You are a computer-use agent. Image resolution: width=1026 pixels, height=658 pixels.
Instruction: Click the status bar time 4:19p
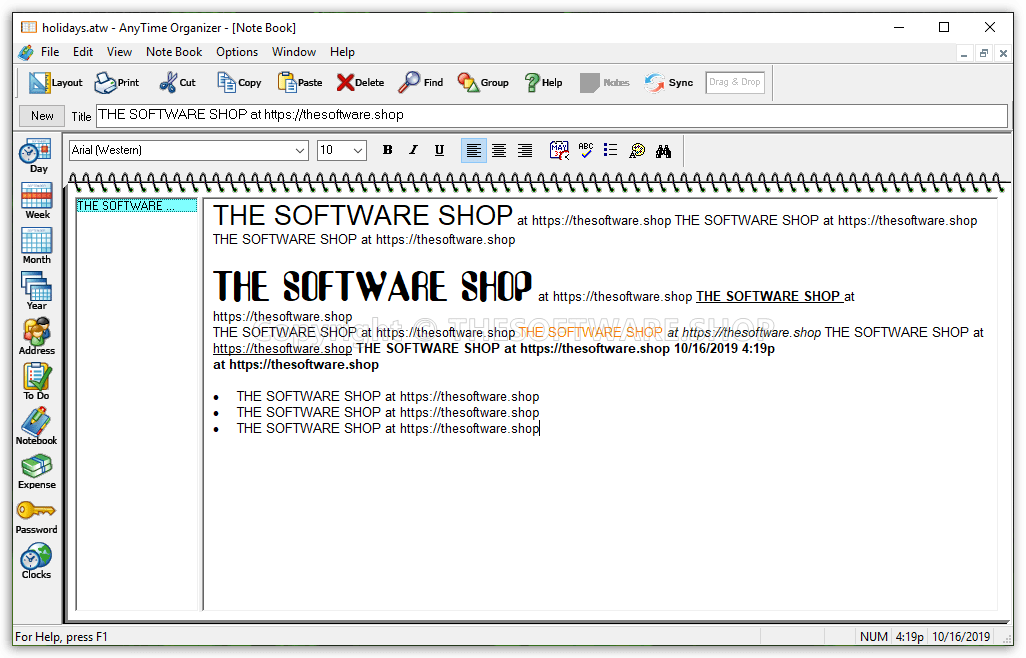(910, 636)
